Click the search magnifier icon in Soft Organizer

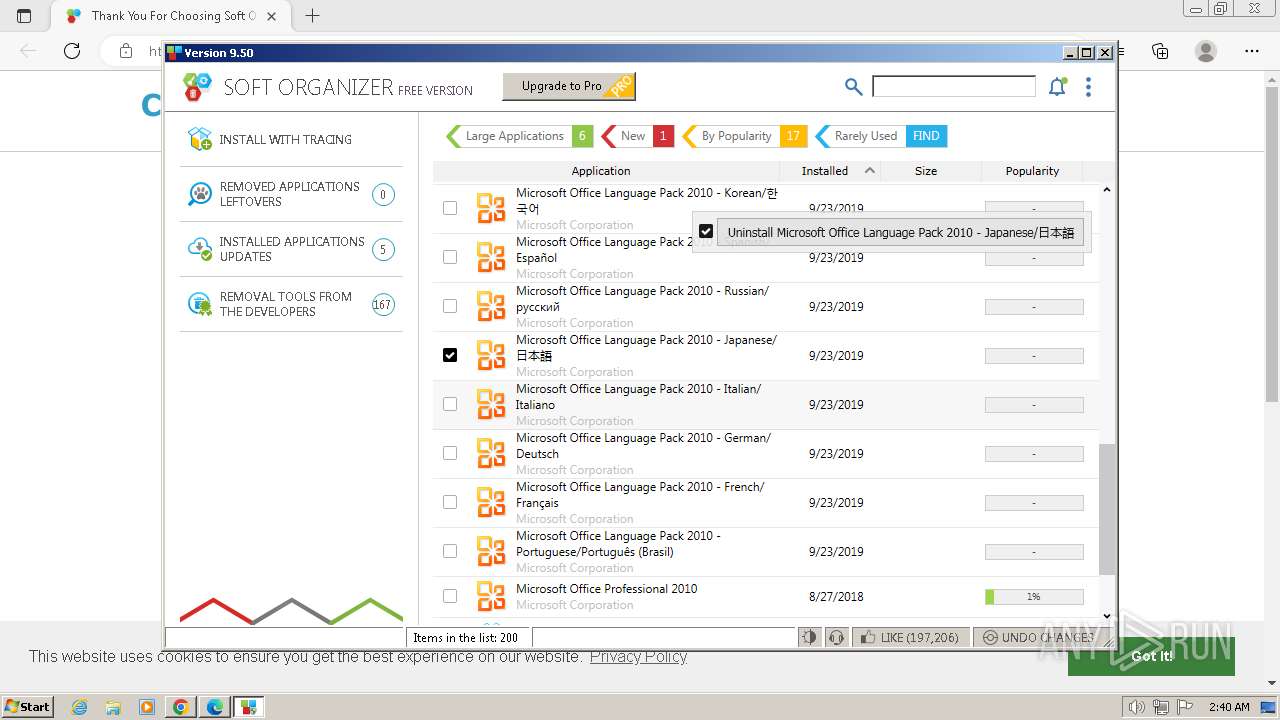pos(853,87)
